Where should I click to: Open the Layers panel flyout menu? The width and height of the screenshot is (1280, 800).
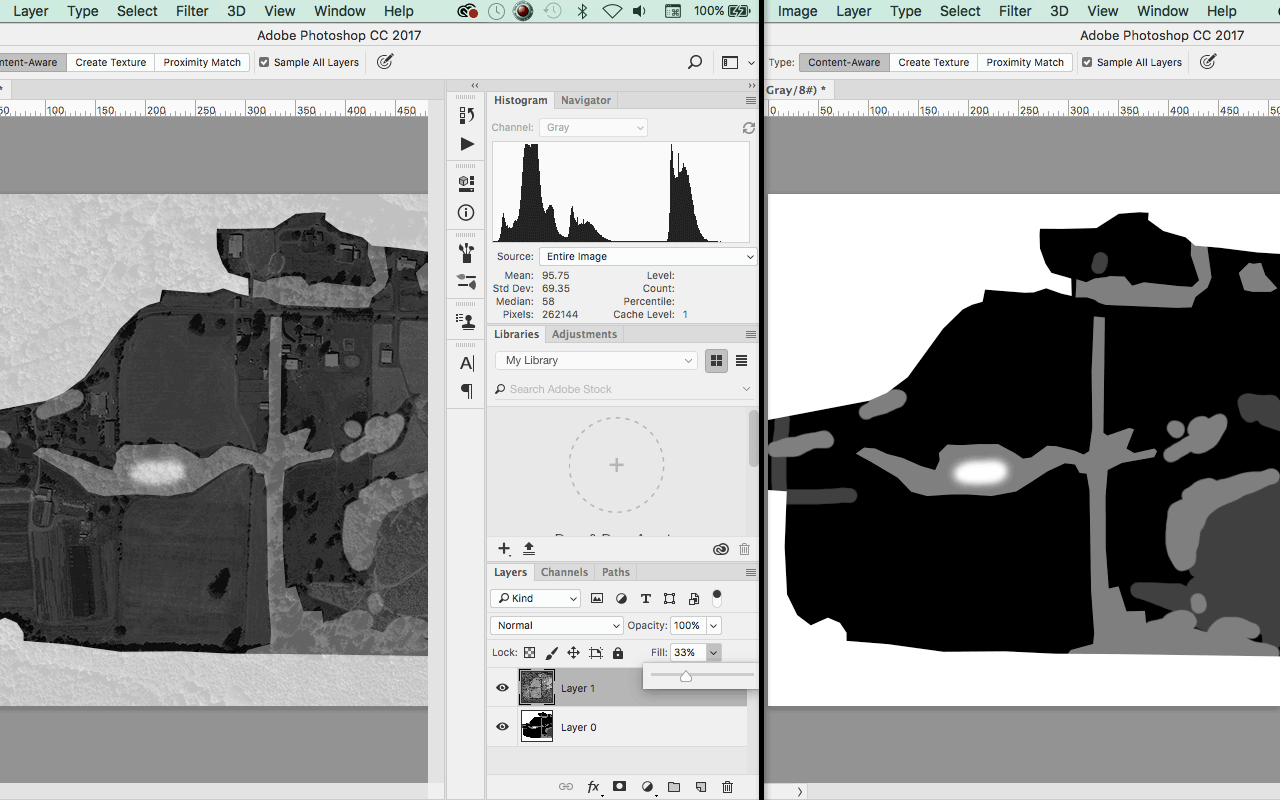pyautogui.click(x=751, y=573)
